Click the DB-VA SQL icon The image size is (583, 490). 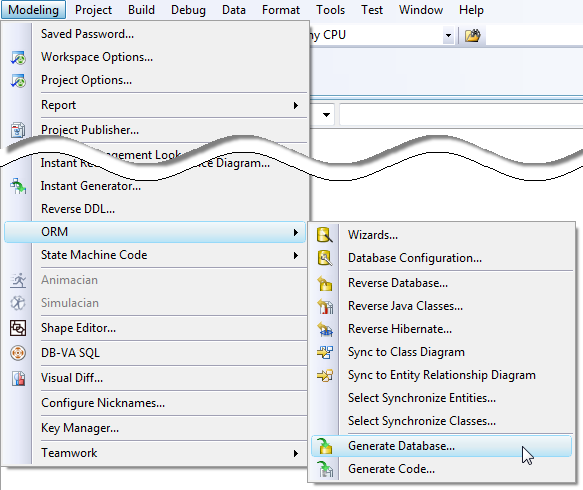[18, 353]
